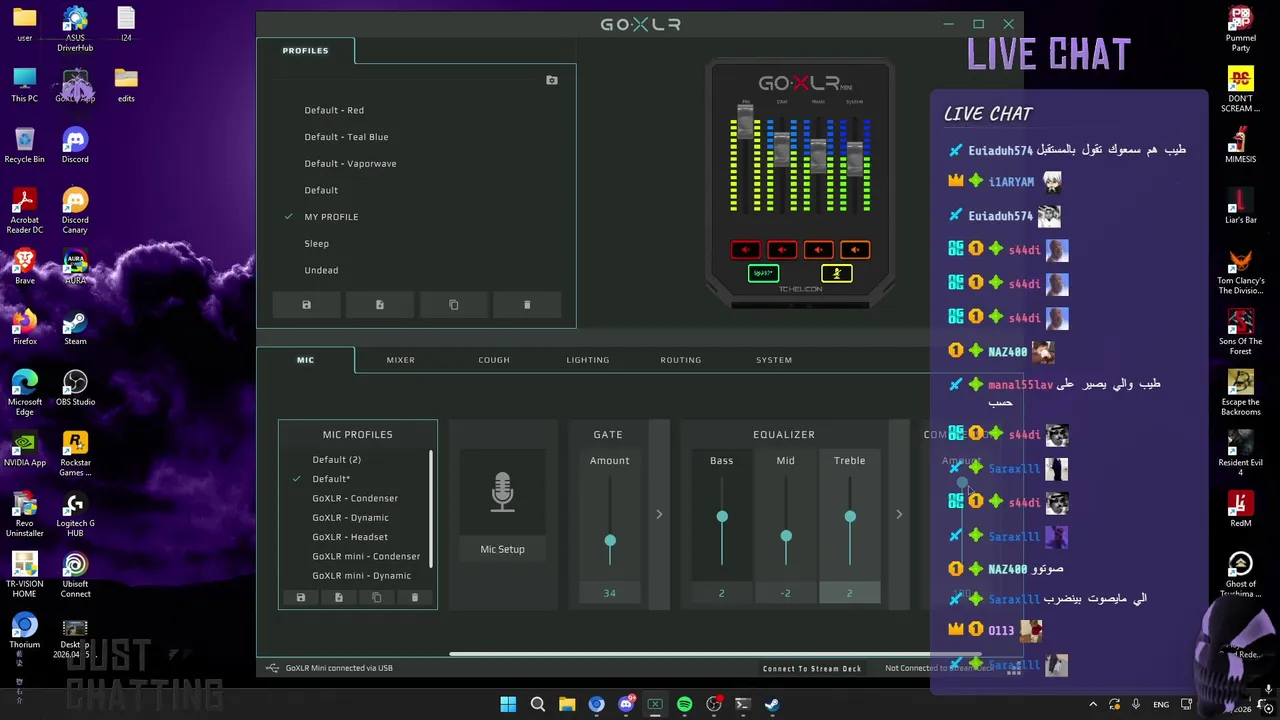Toggle the Chat channel mute button on the device image
The width and height of the screenshot is (1280, 720).
[782, 250]
